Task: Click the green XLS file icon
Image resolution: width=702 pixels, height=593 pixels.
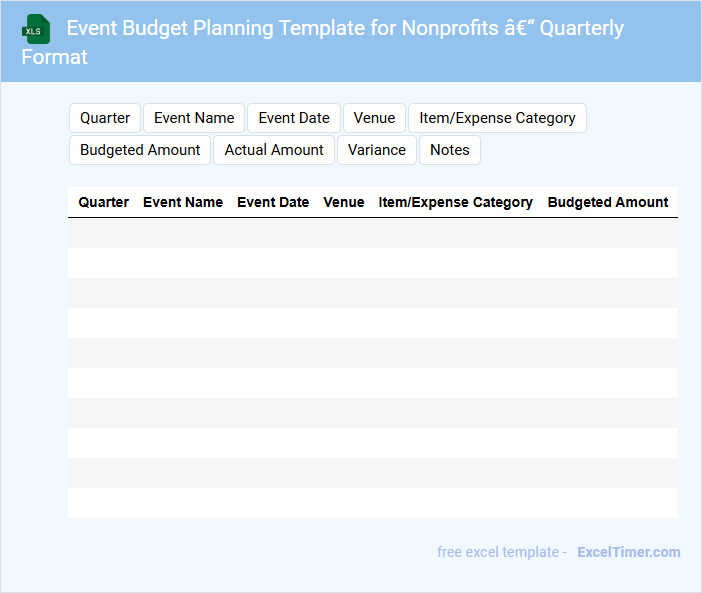Action: coord(35,29)
